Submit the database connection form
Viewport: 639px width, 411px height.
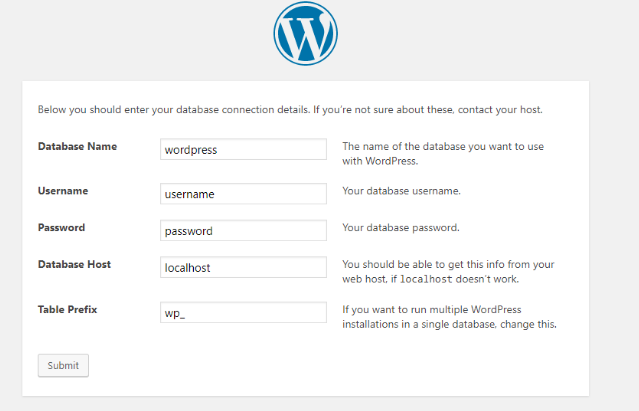pos(63,365)
